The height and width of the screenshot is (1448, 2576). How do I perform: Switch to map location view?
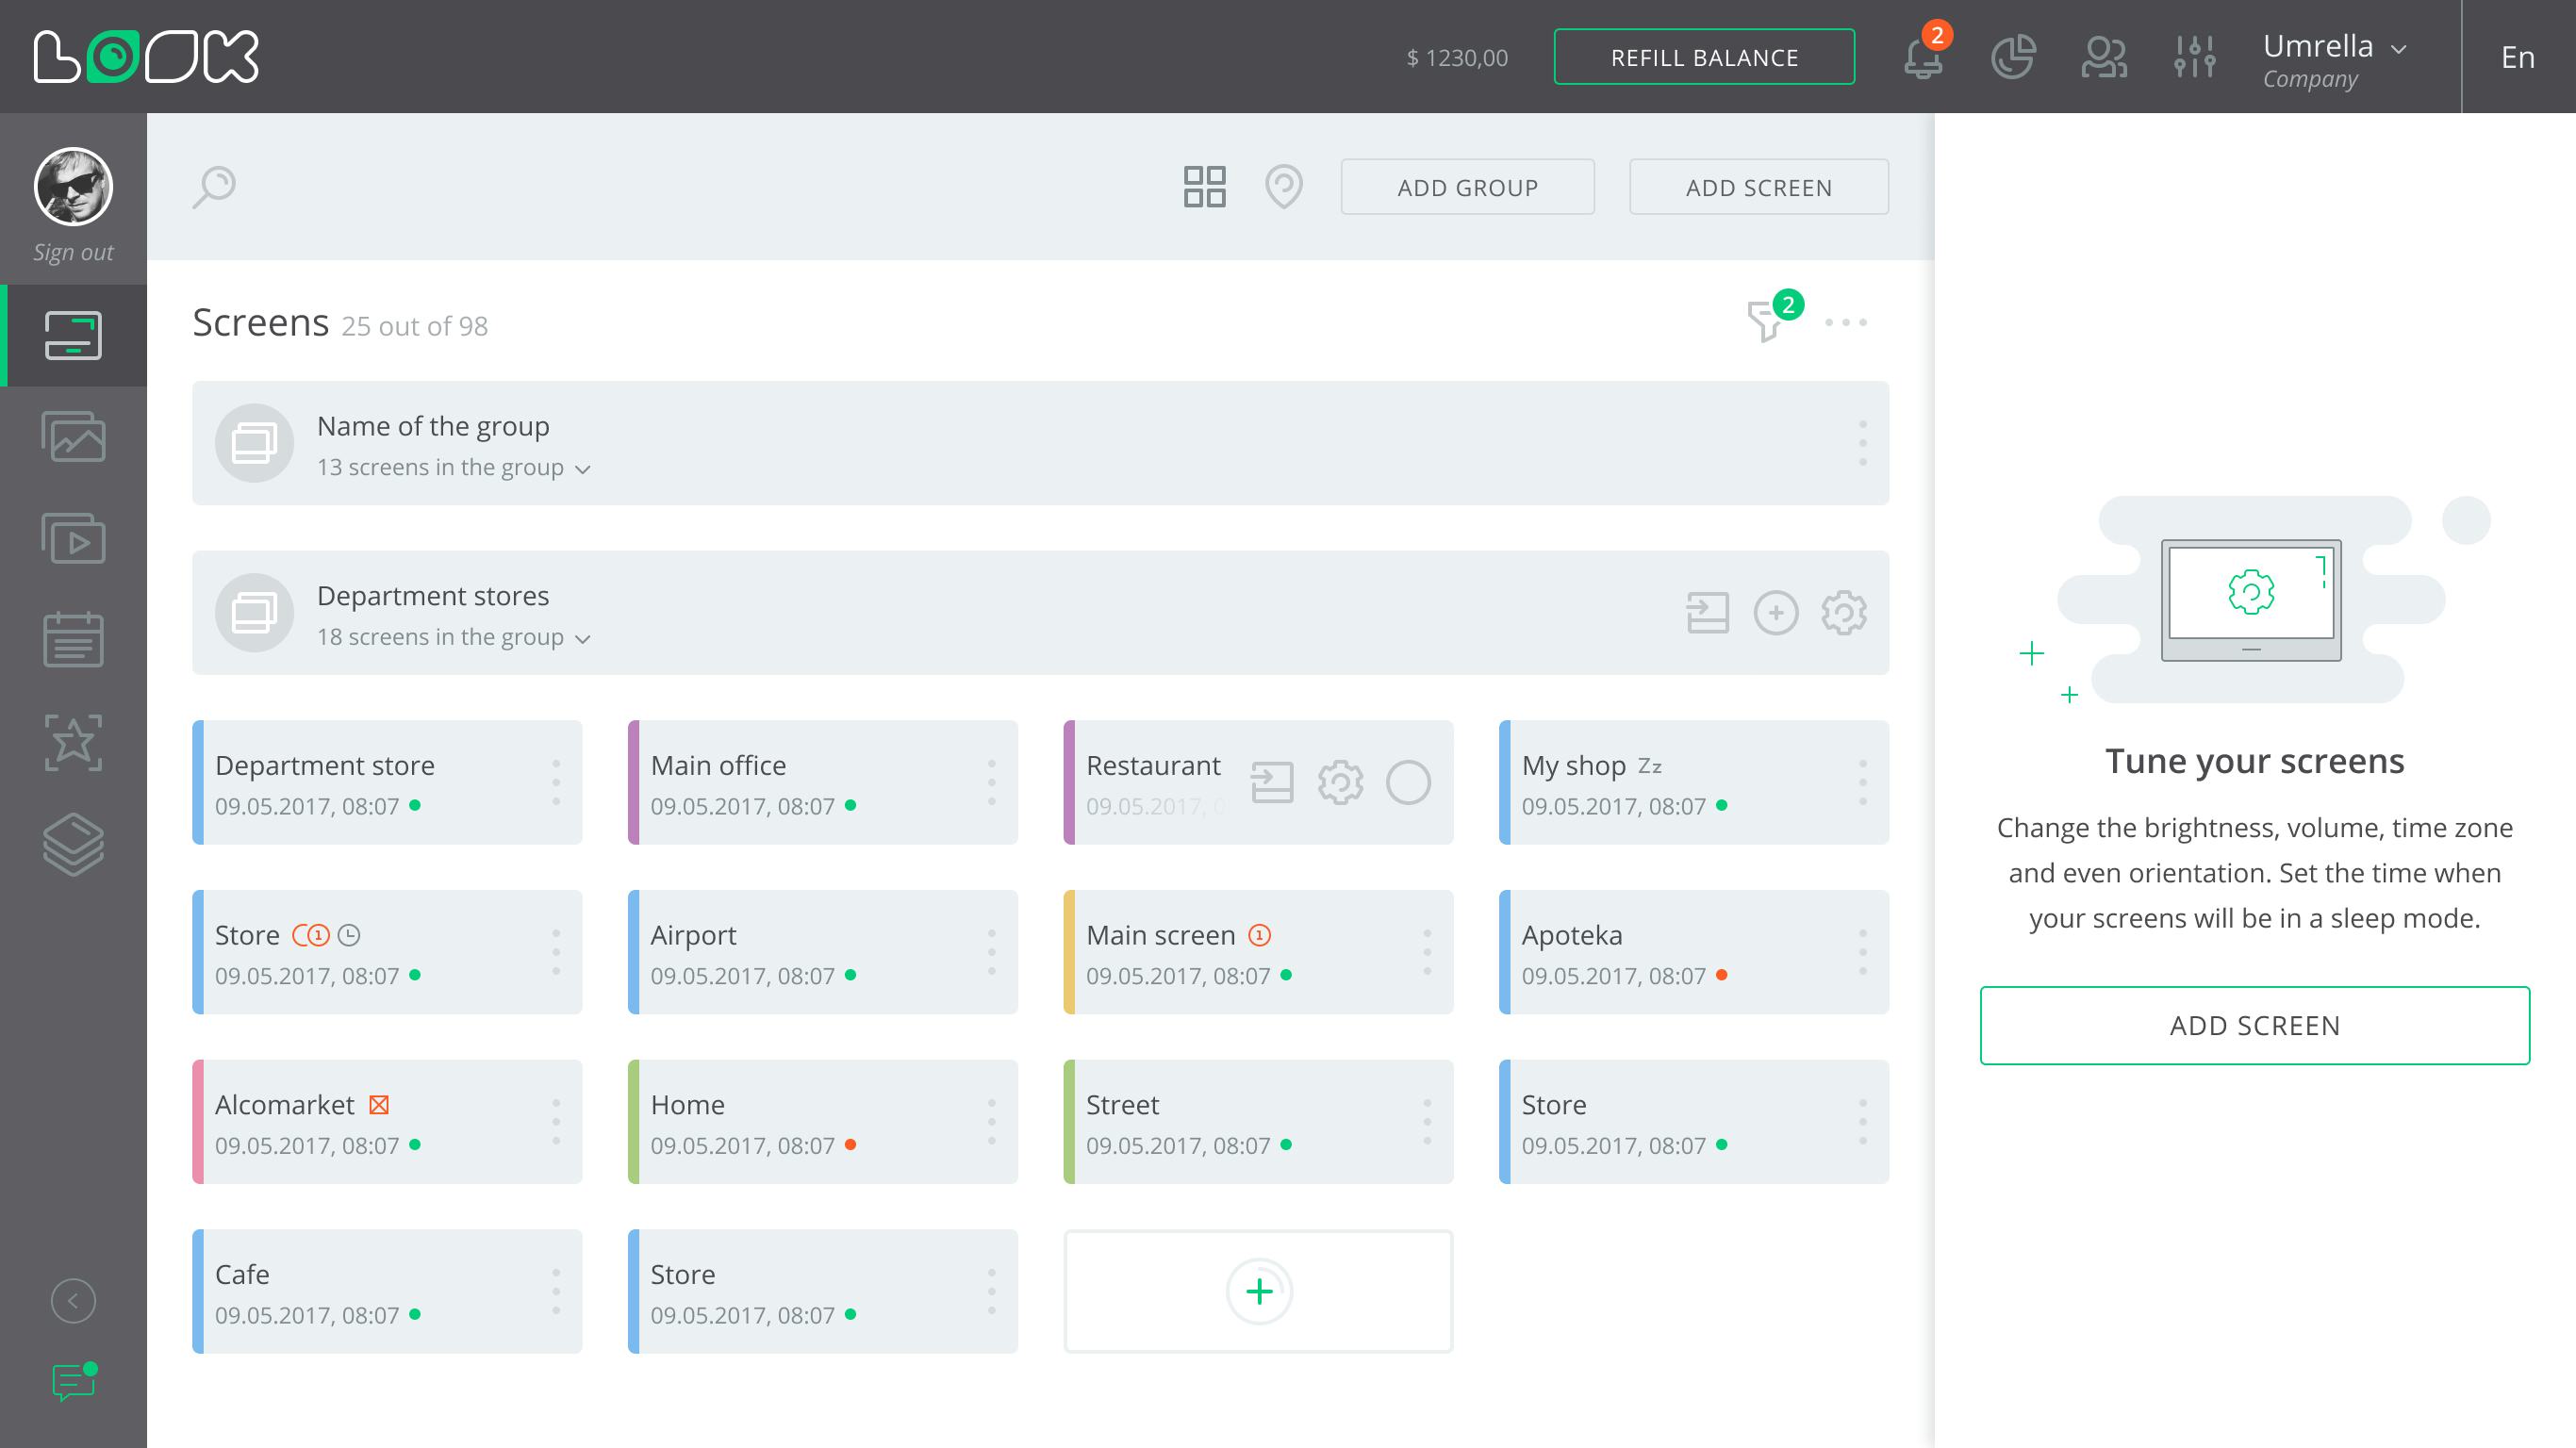[x=1283, y=187]
